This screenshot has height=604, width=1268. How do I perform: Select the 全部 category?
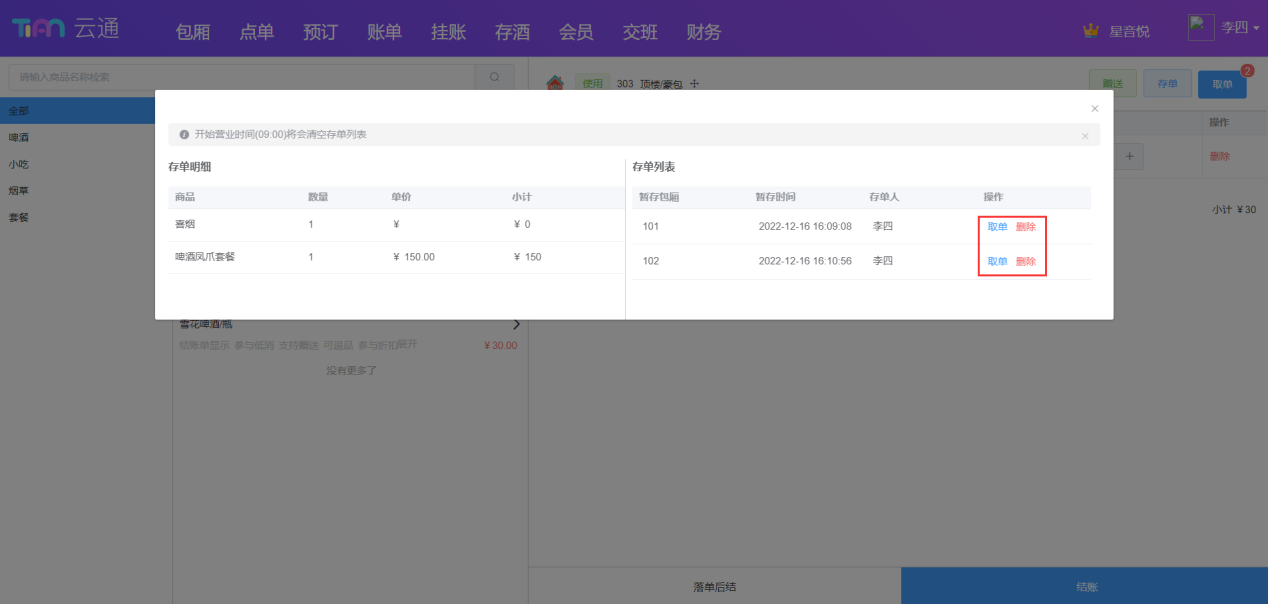click(x=77, y=110)
